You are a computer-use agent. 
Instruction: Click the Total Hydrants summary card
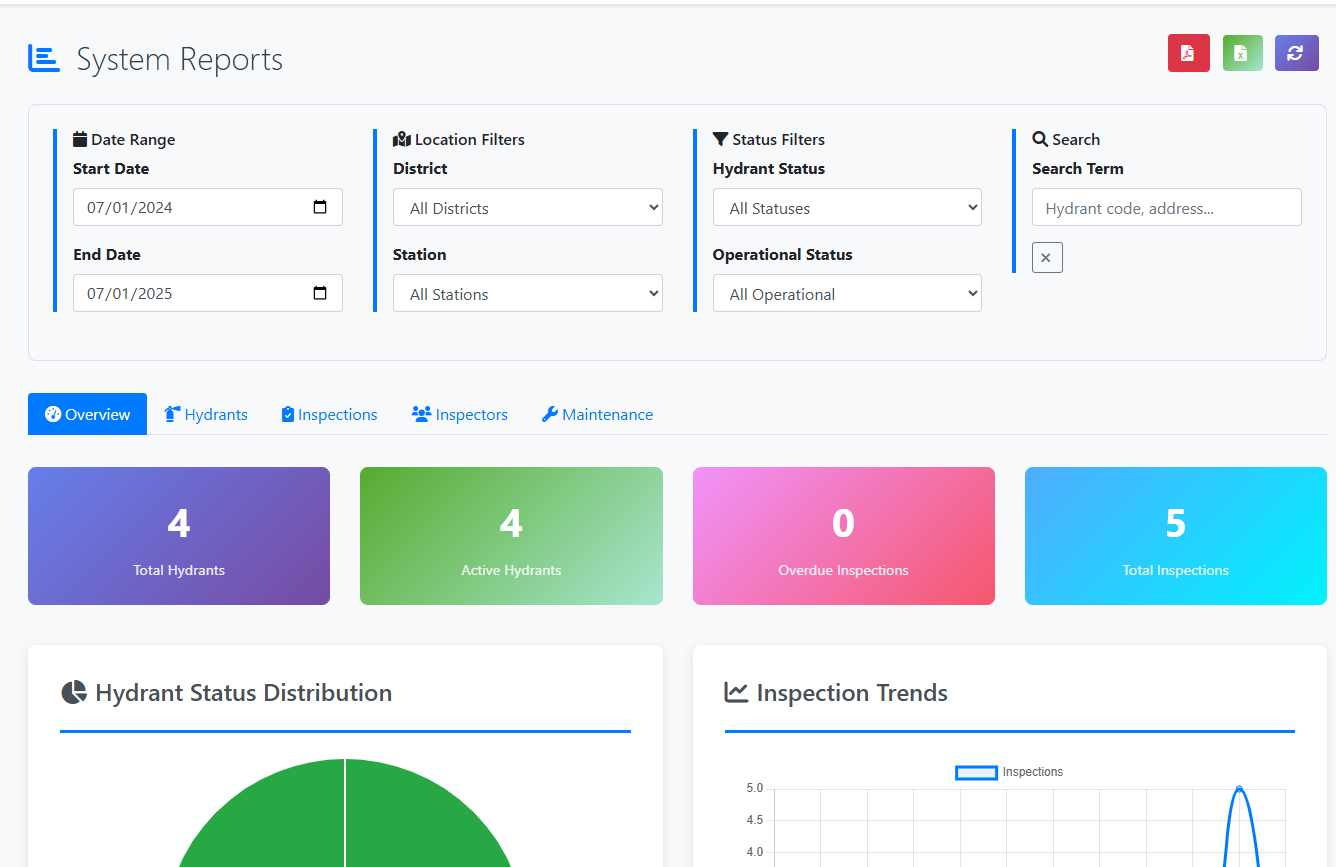click(x=179, y=536)
